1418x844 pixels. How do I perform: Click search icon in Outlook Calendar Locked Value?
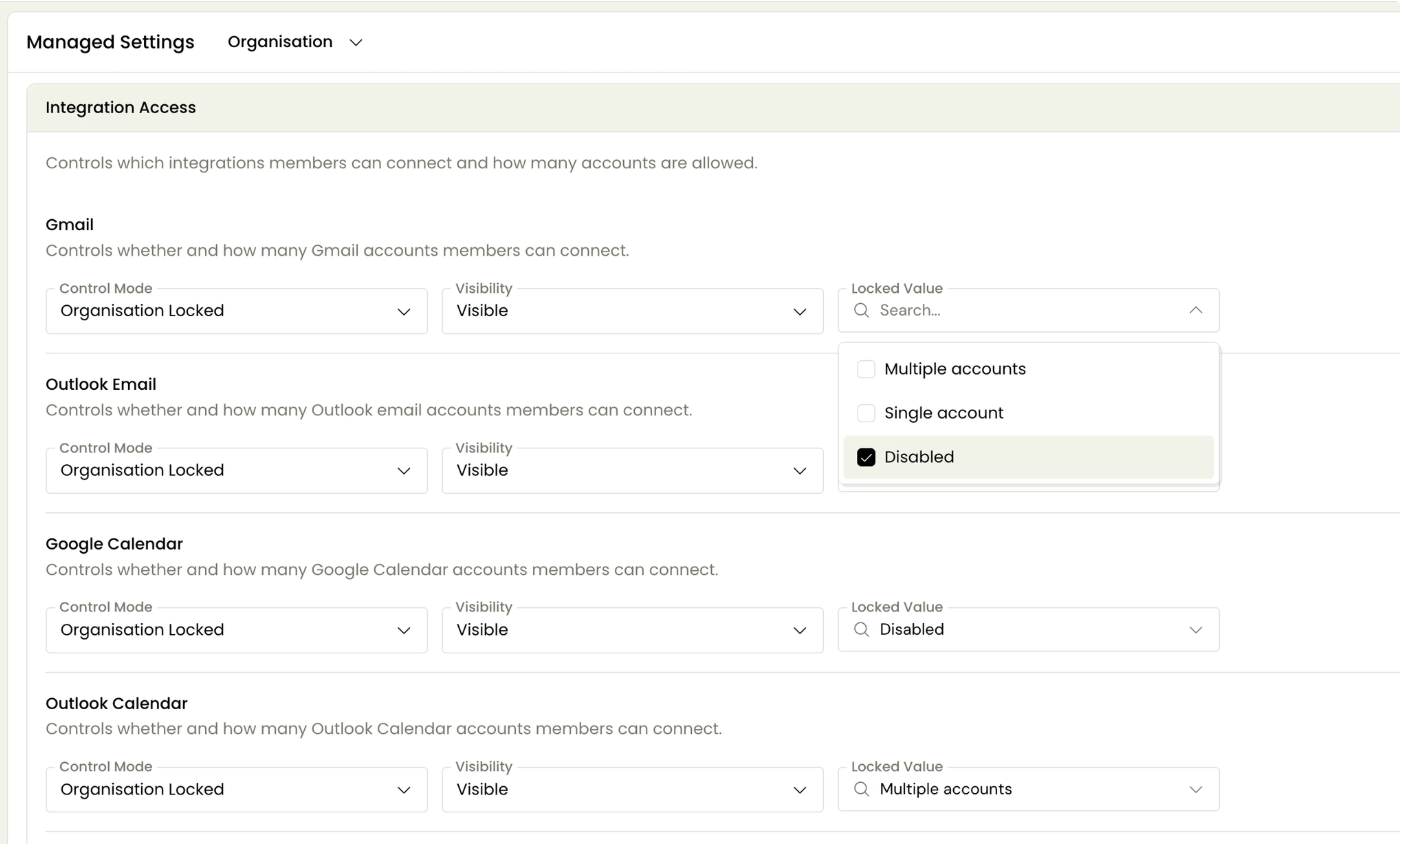861,790
